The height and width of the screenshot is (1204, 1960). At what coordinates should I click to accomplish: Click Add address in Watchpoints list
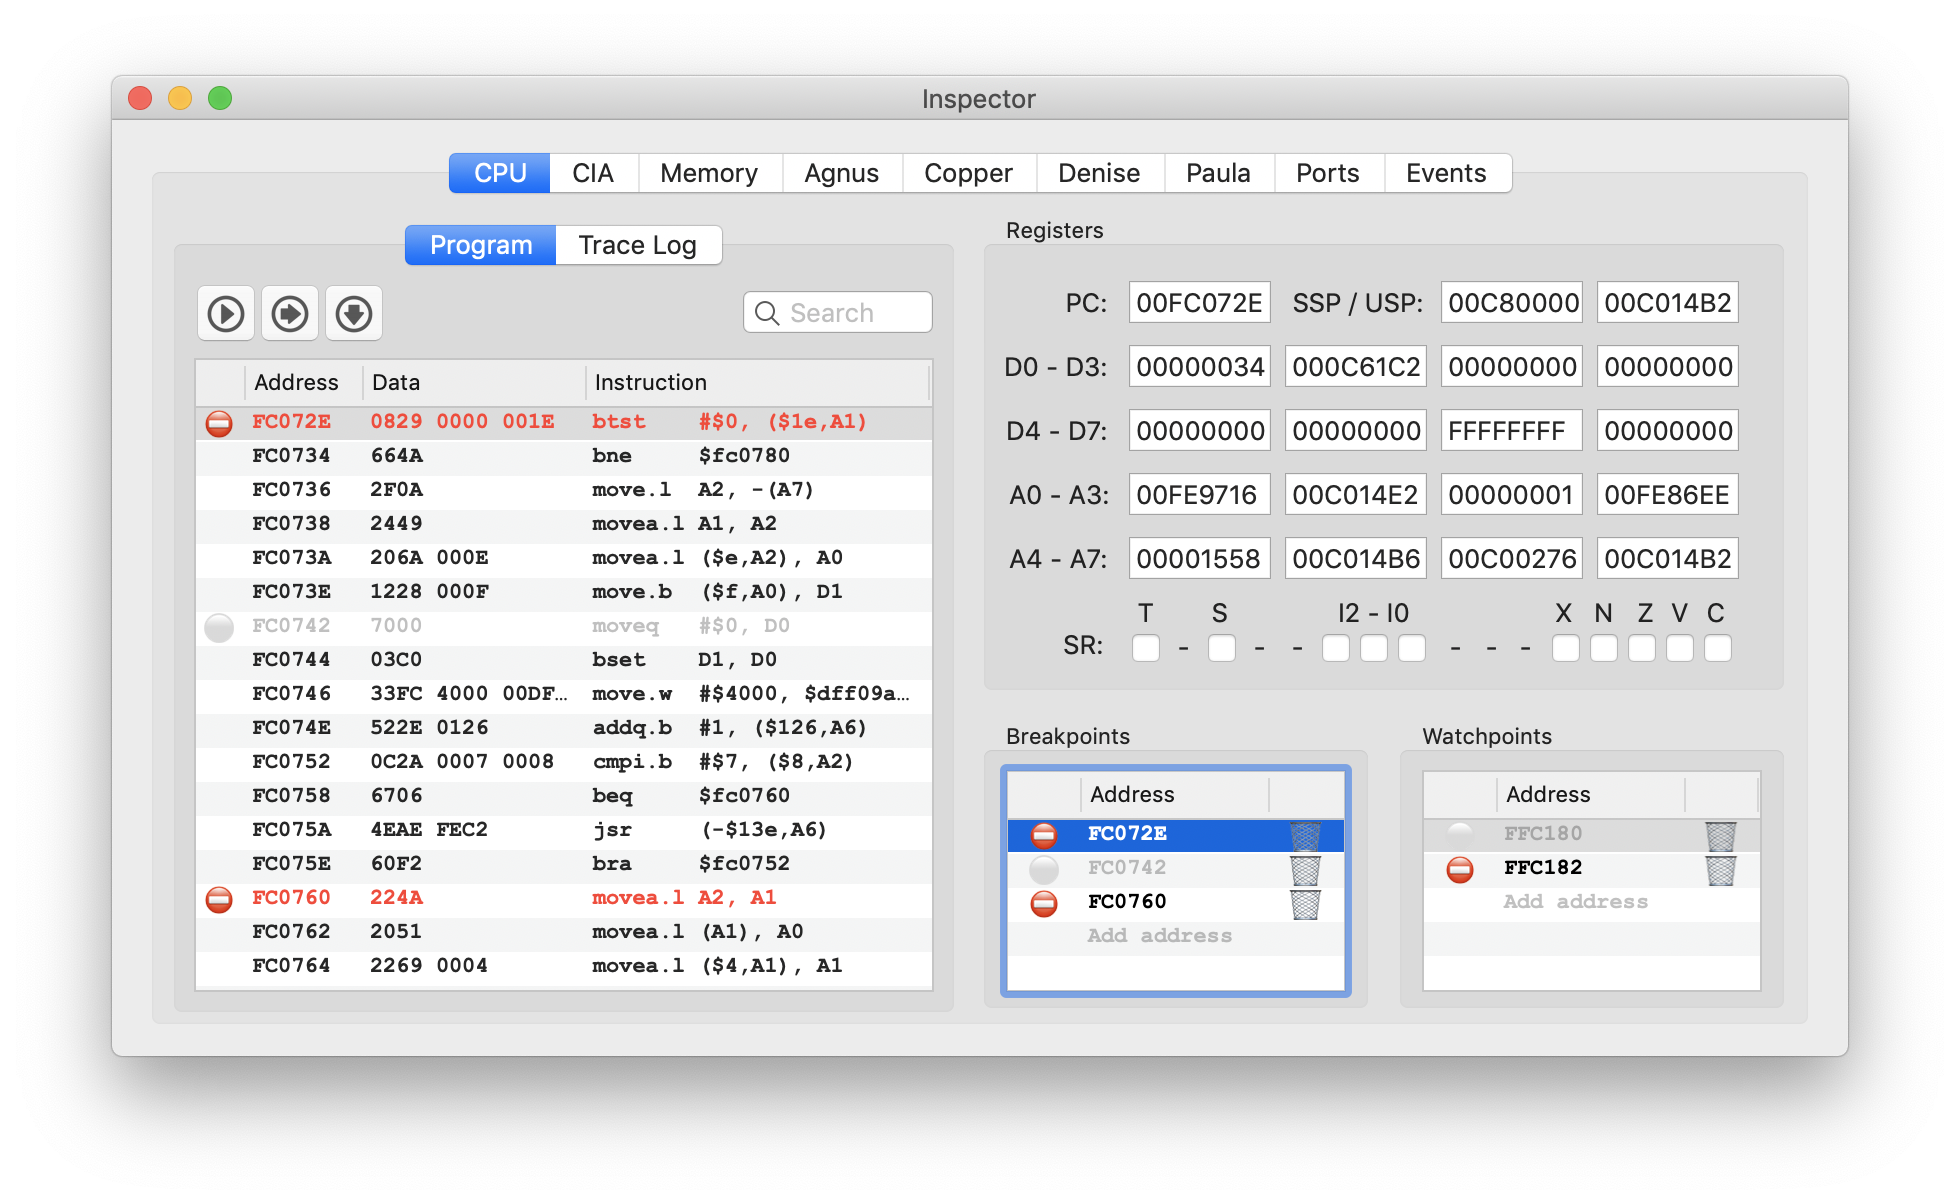pos(1575,902)
